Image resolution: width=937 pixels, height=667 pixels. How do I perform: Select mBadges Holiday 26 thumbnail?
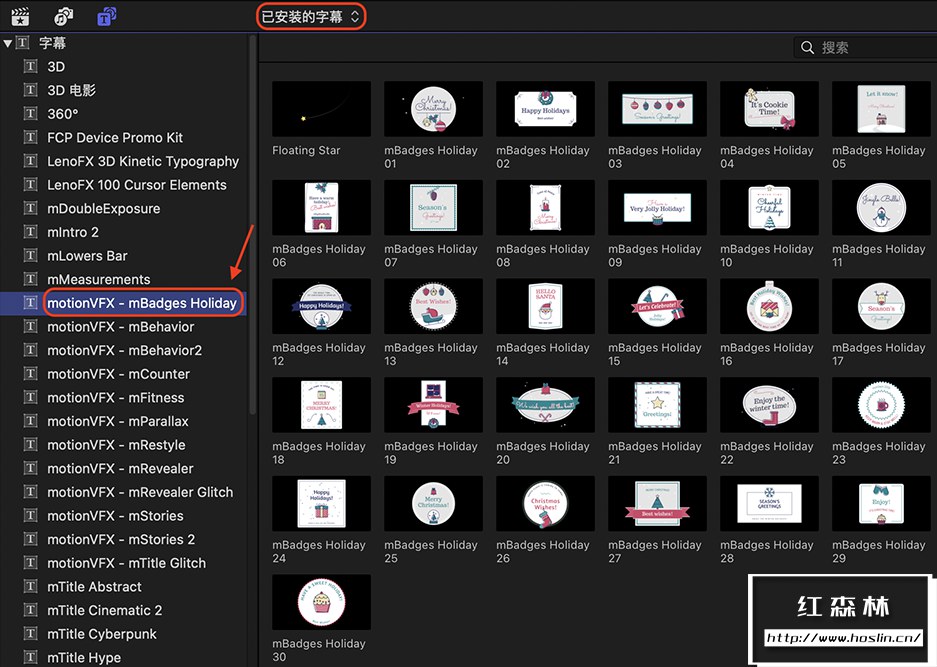(546, 504)
